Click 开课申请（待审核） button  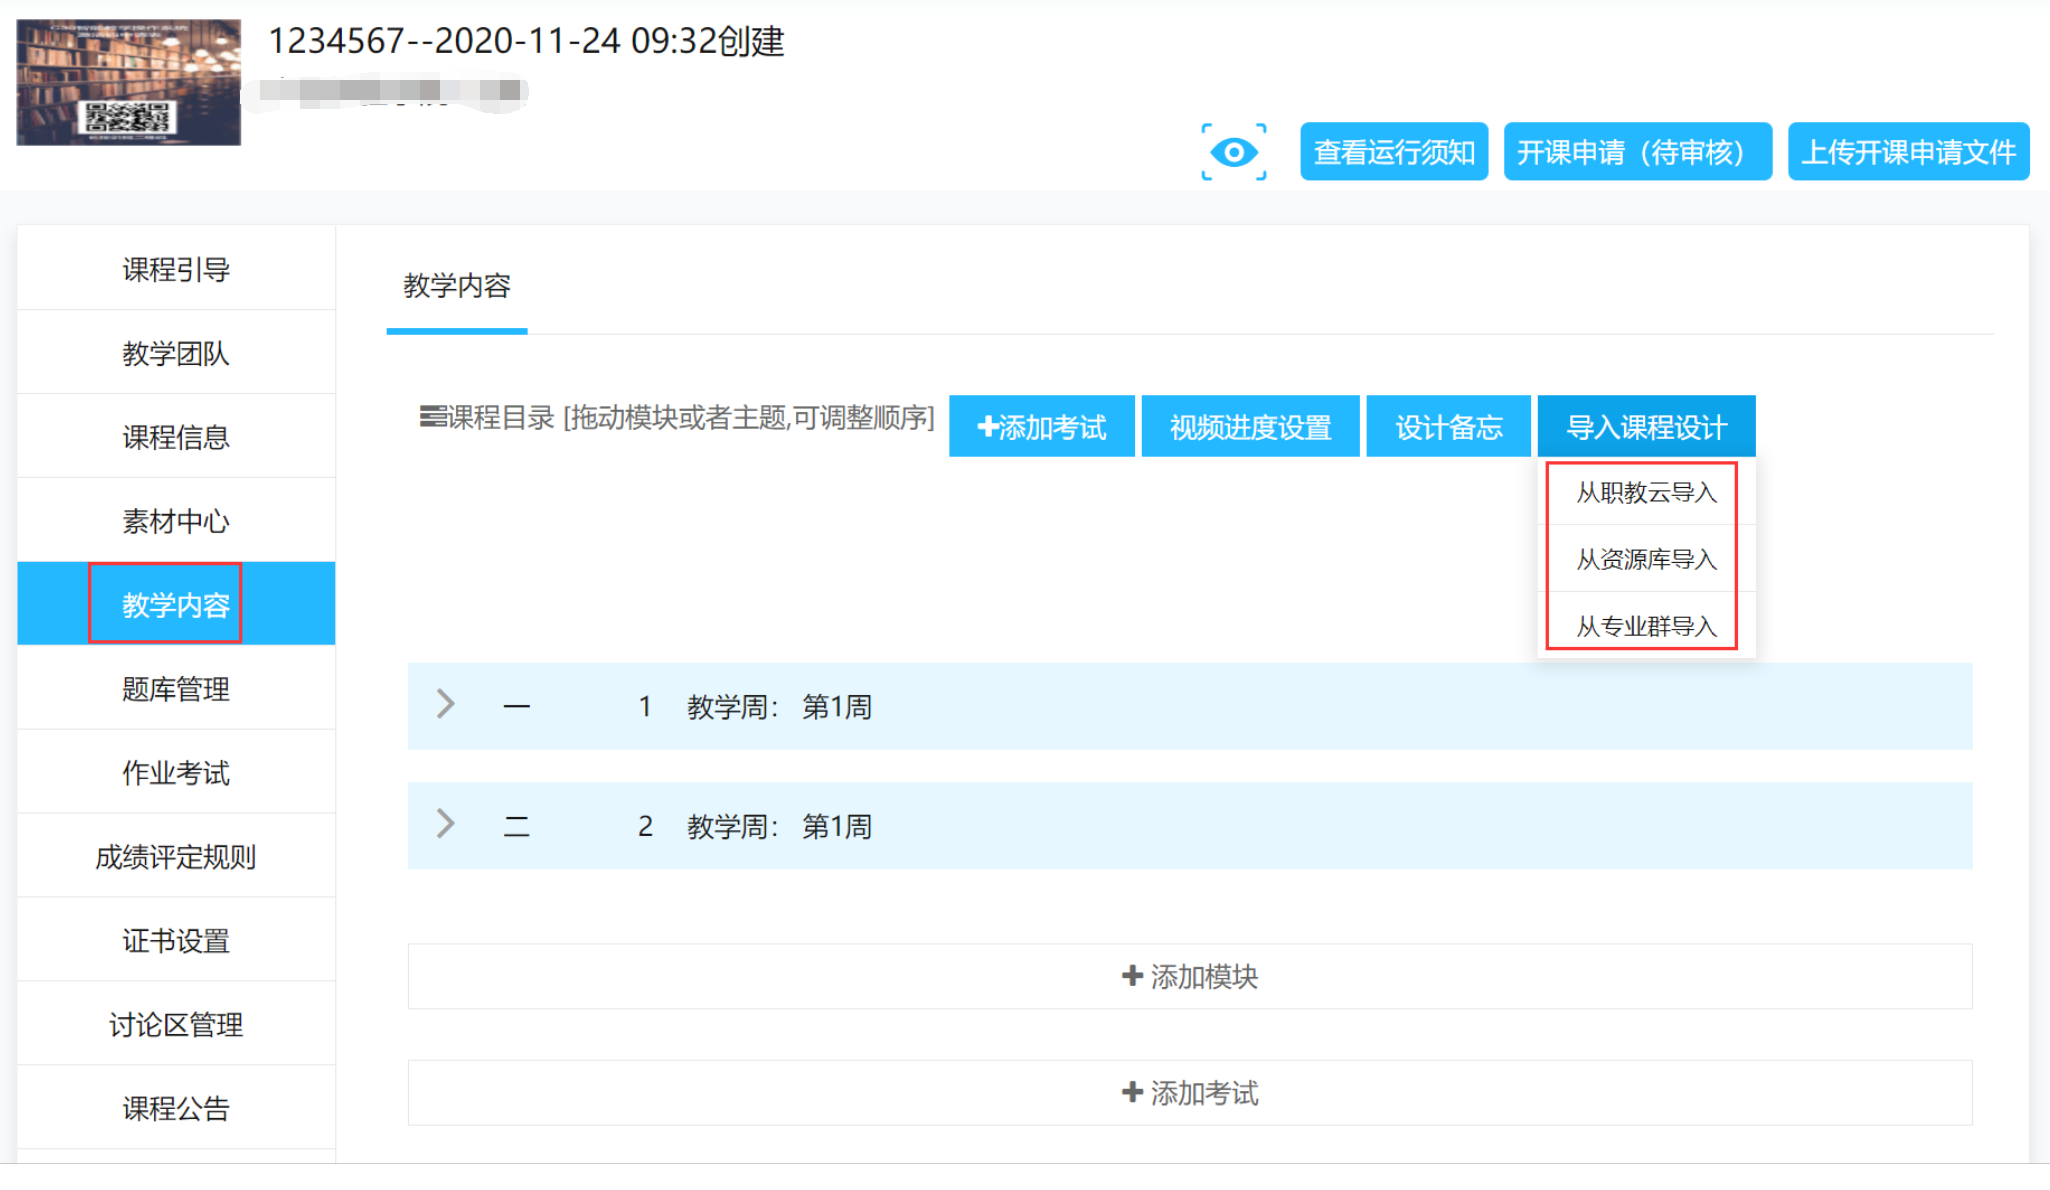pos(1636,152)
